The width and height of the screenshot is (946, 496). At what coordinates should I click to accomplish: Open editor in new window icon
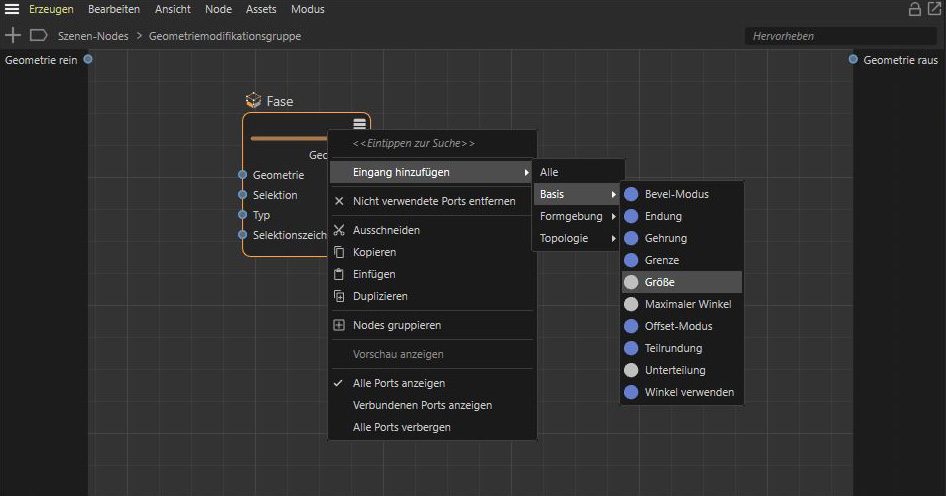(934, 9)
